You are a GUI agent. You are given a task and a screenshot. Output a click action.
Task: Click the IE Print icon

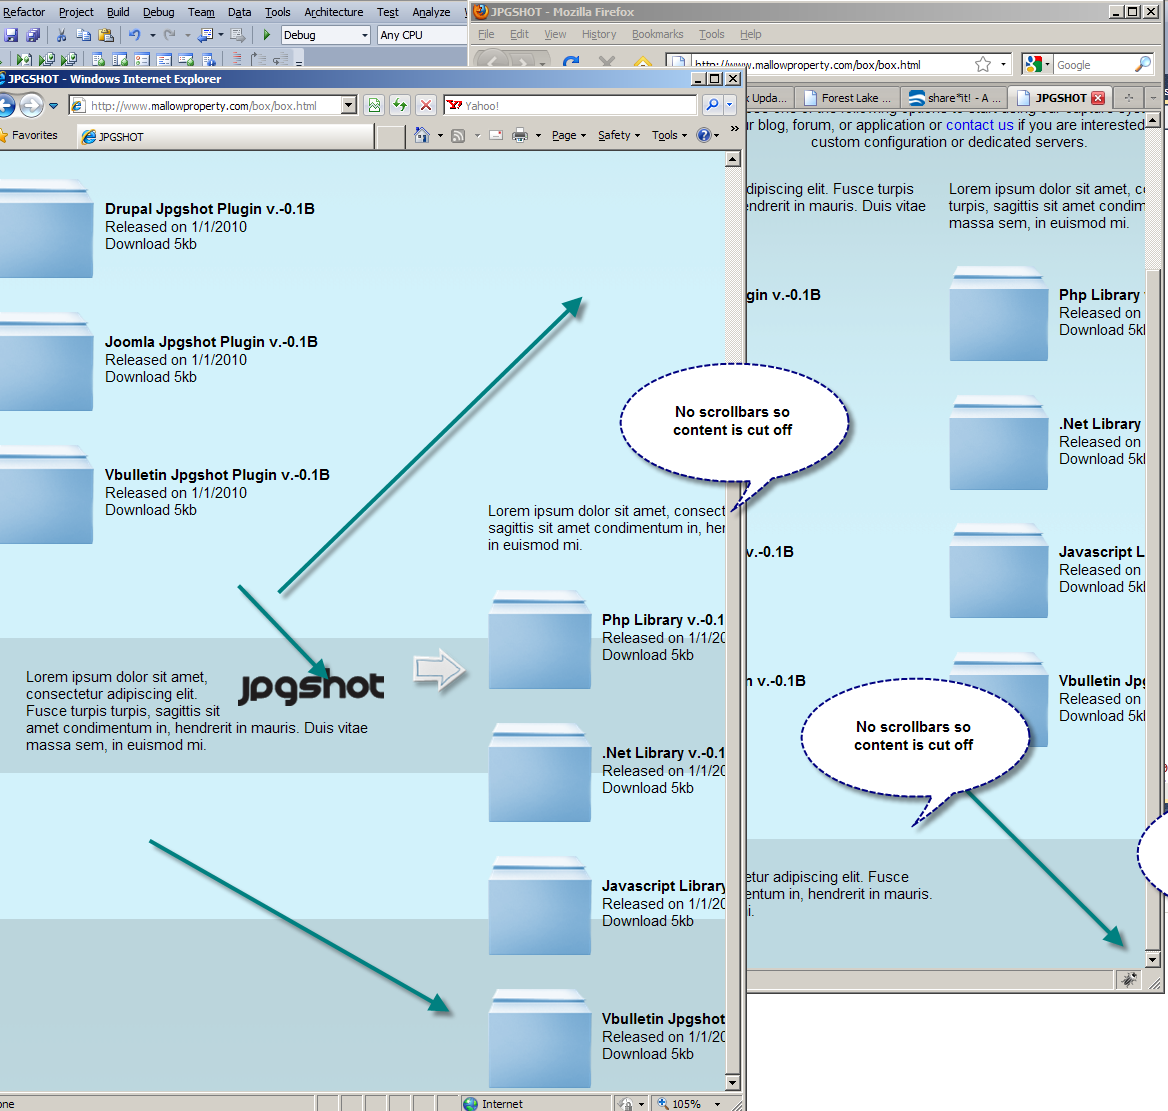pyautogui.click(x=520, y=136)
